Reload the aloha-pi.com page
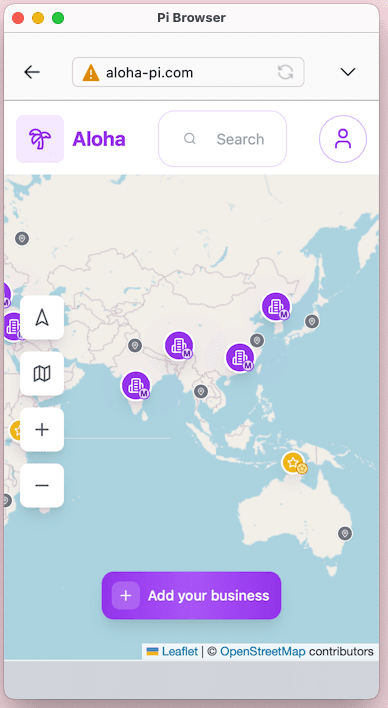 [x=285, y=72]
